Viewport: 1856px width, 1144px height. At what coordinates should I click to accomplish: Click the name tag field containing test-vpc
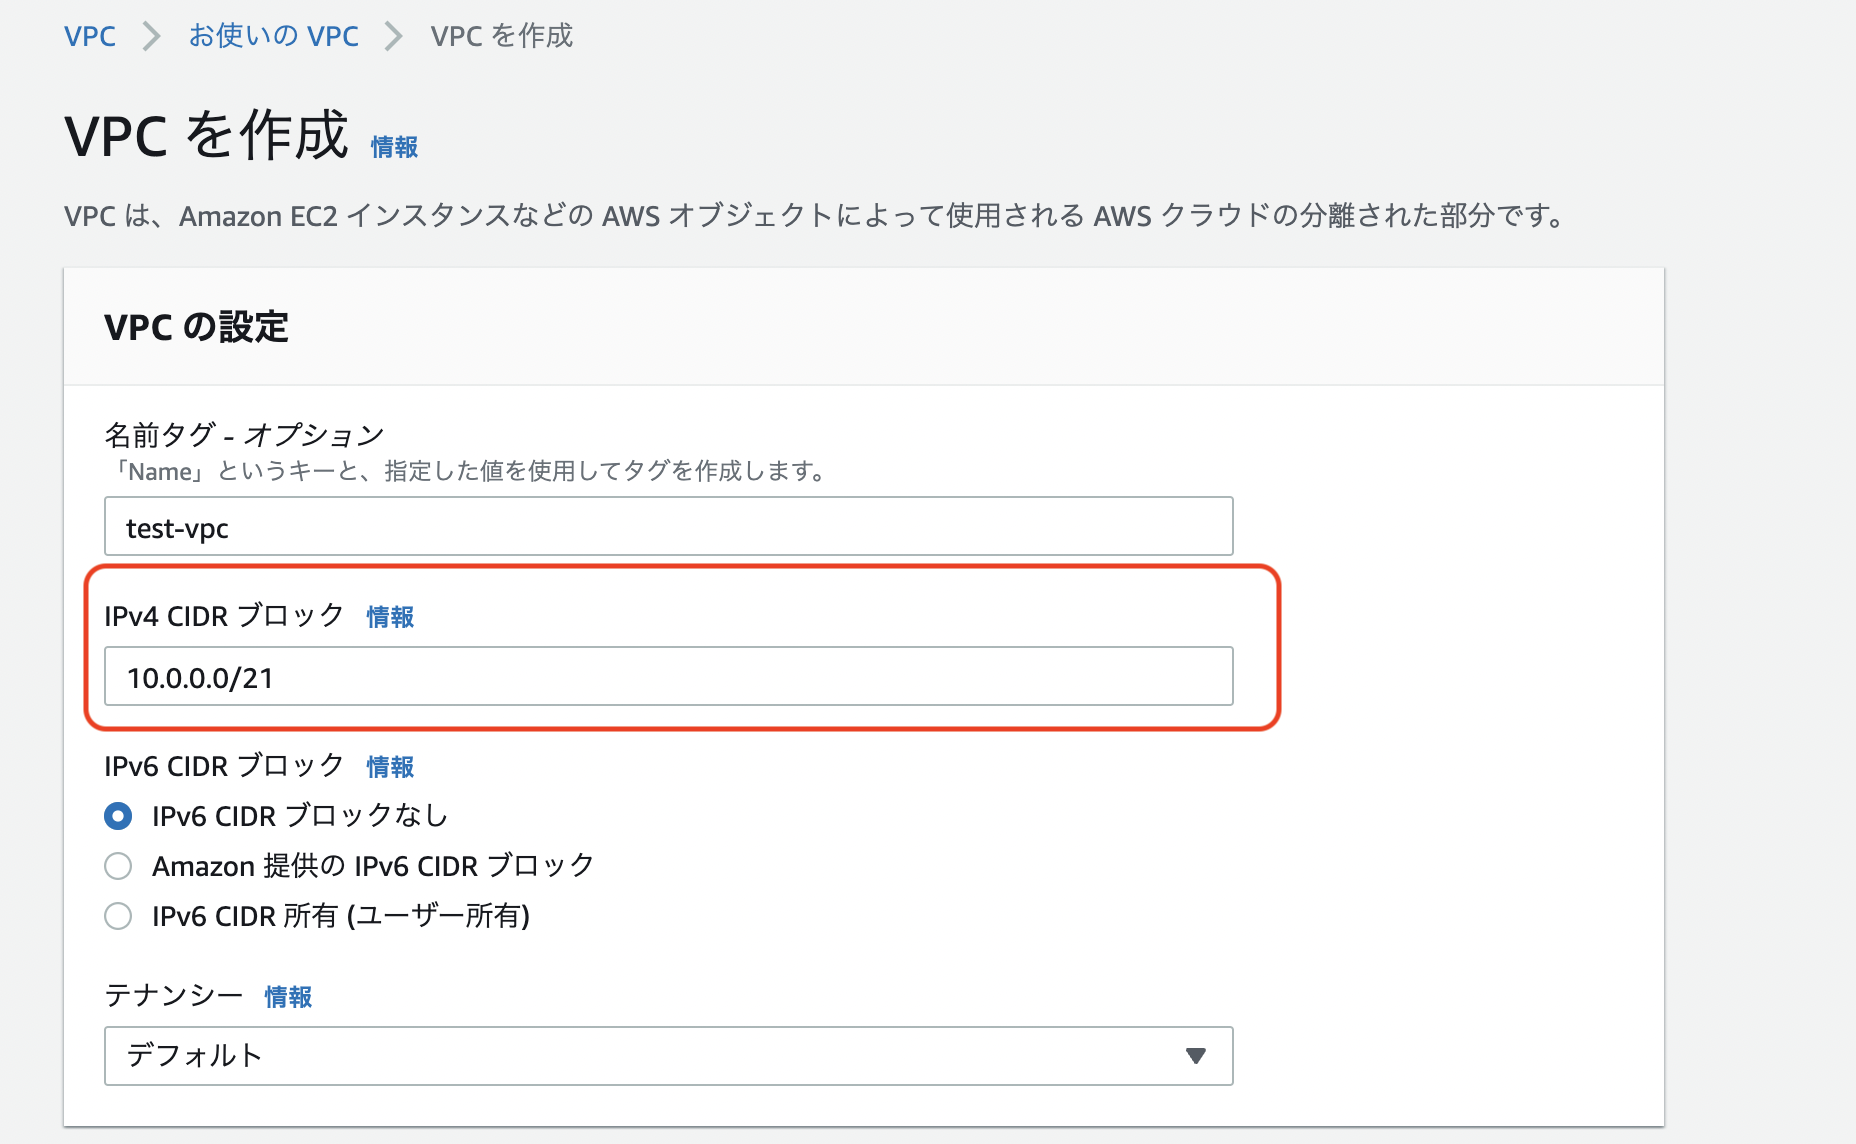click(668, 526)
